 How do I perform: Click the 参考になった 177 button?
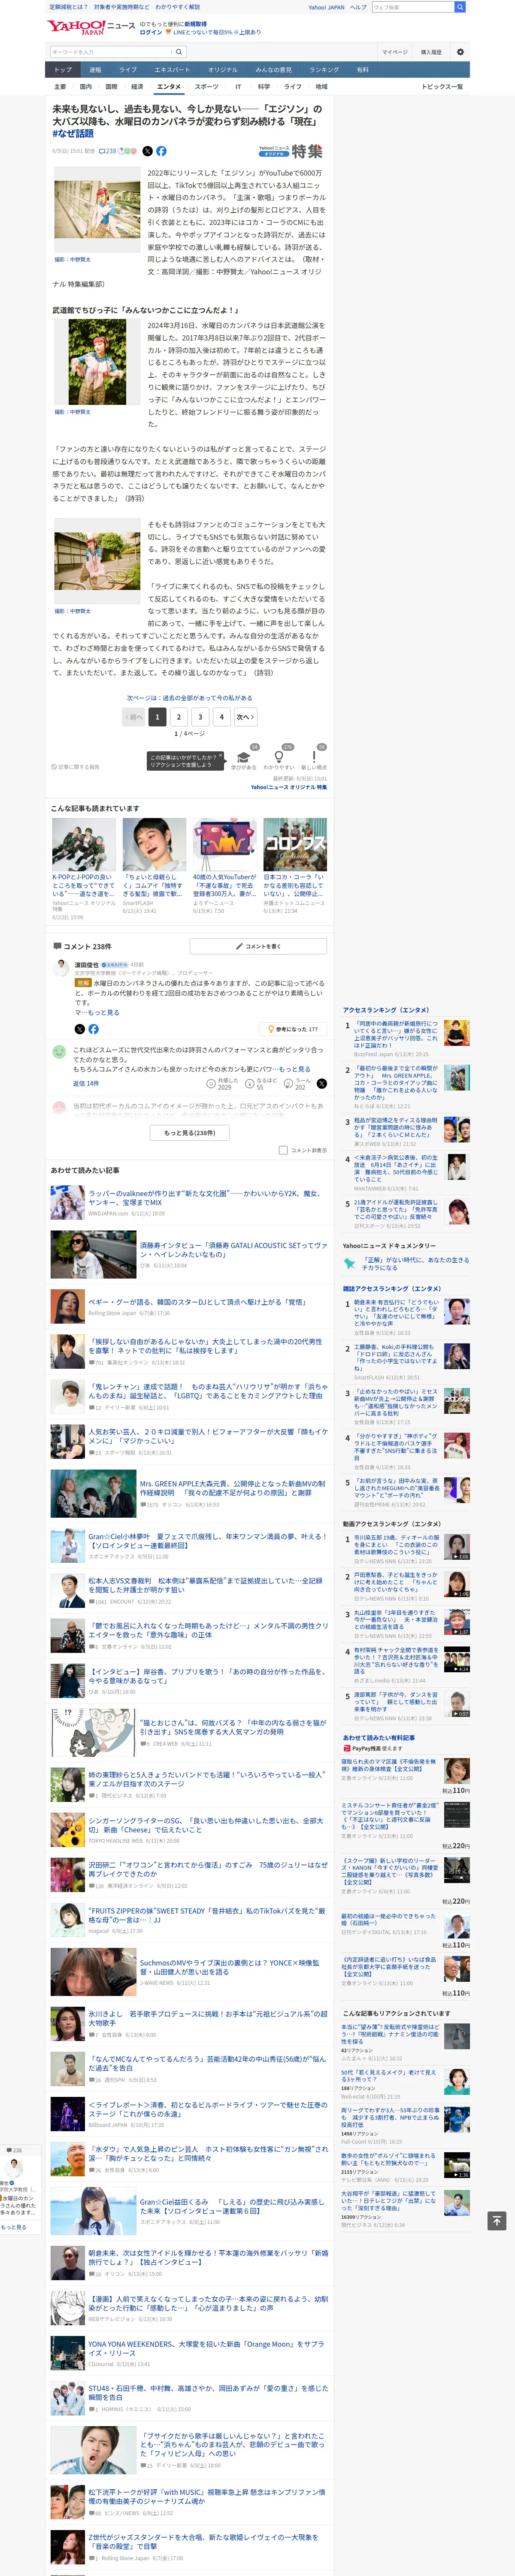tap(293, 1029)
